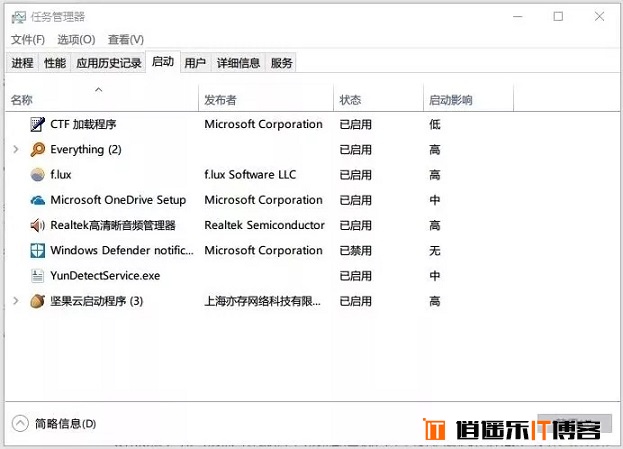623x449 pixels.
Task: Click the f.lux app icon
Action: [37, 175]
